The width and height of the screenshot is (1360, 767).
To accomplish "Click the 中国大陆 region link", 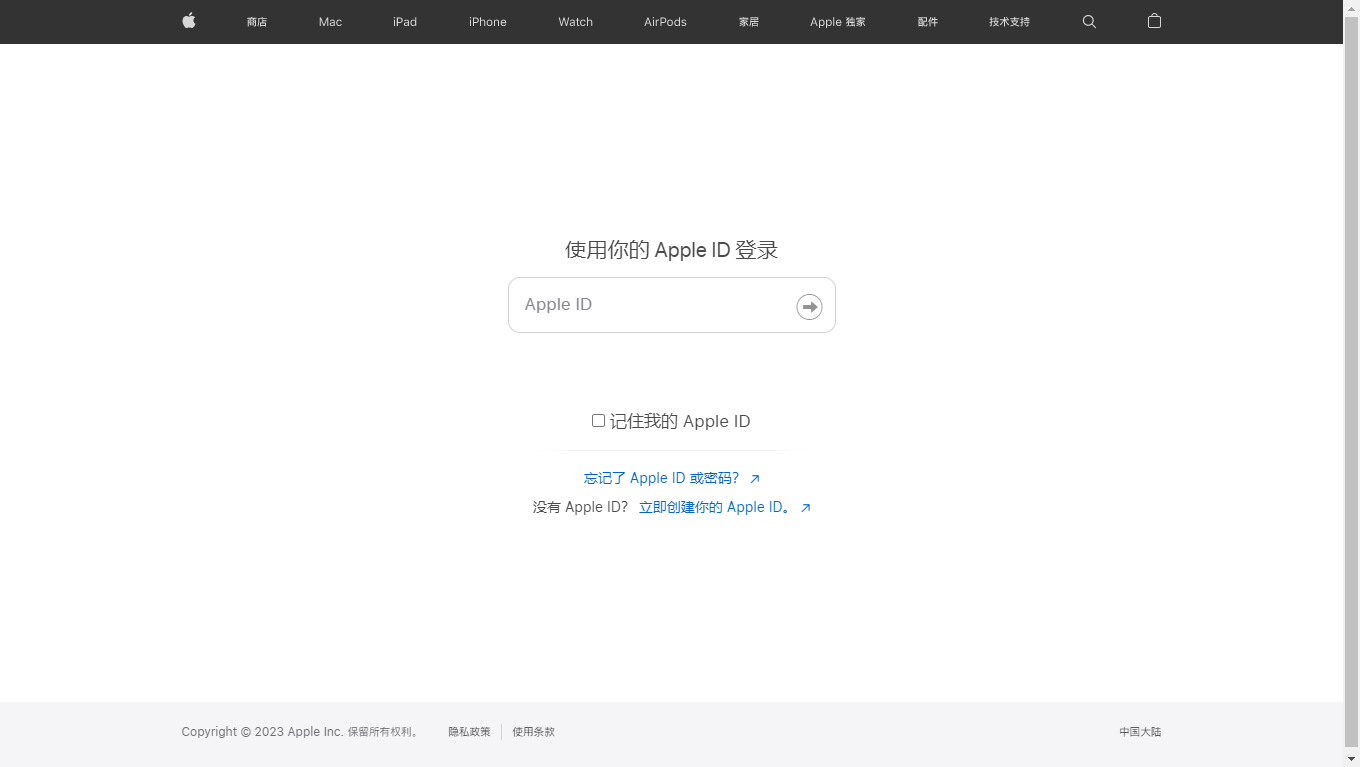I will click(1140, 732).
